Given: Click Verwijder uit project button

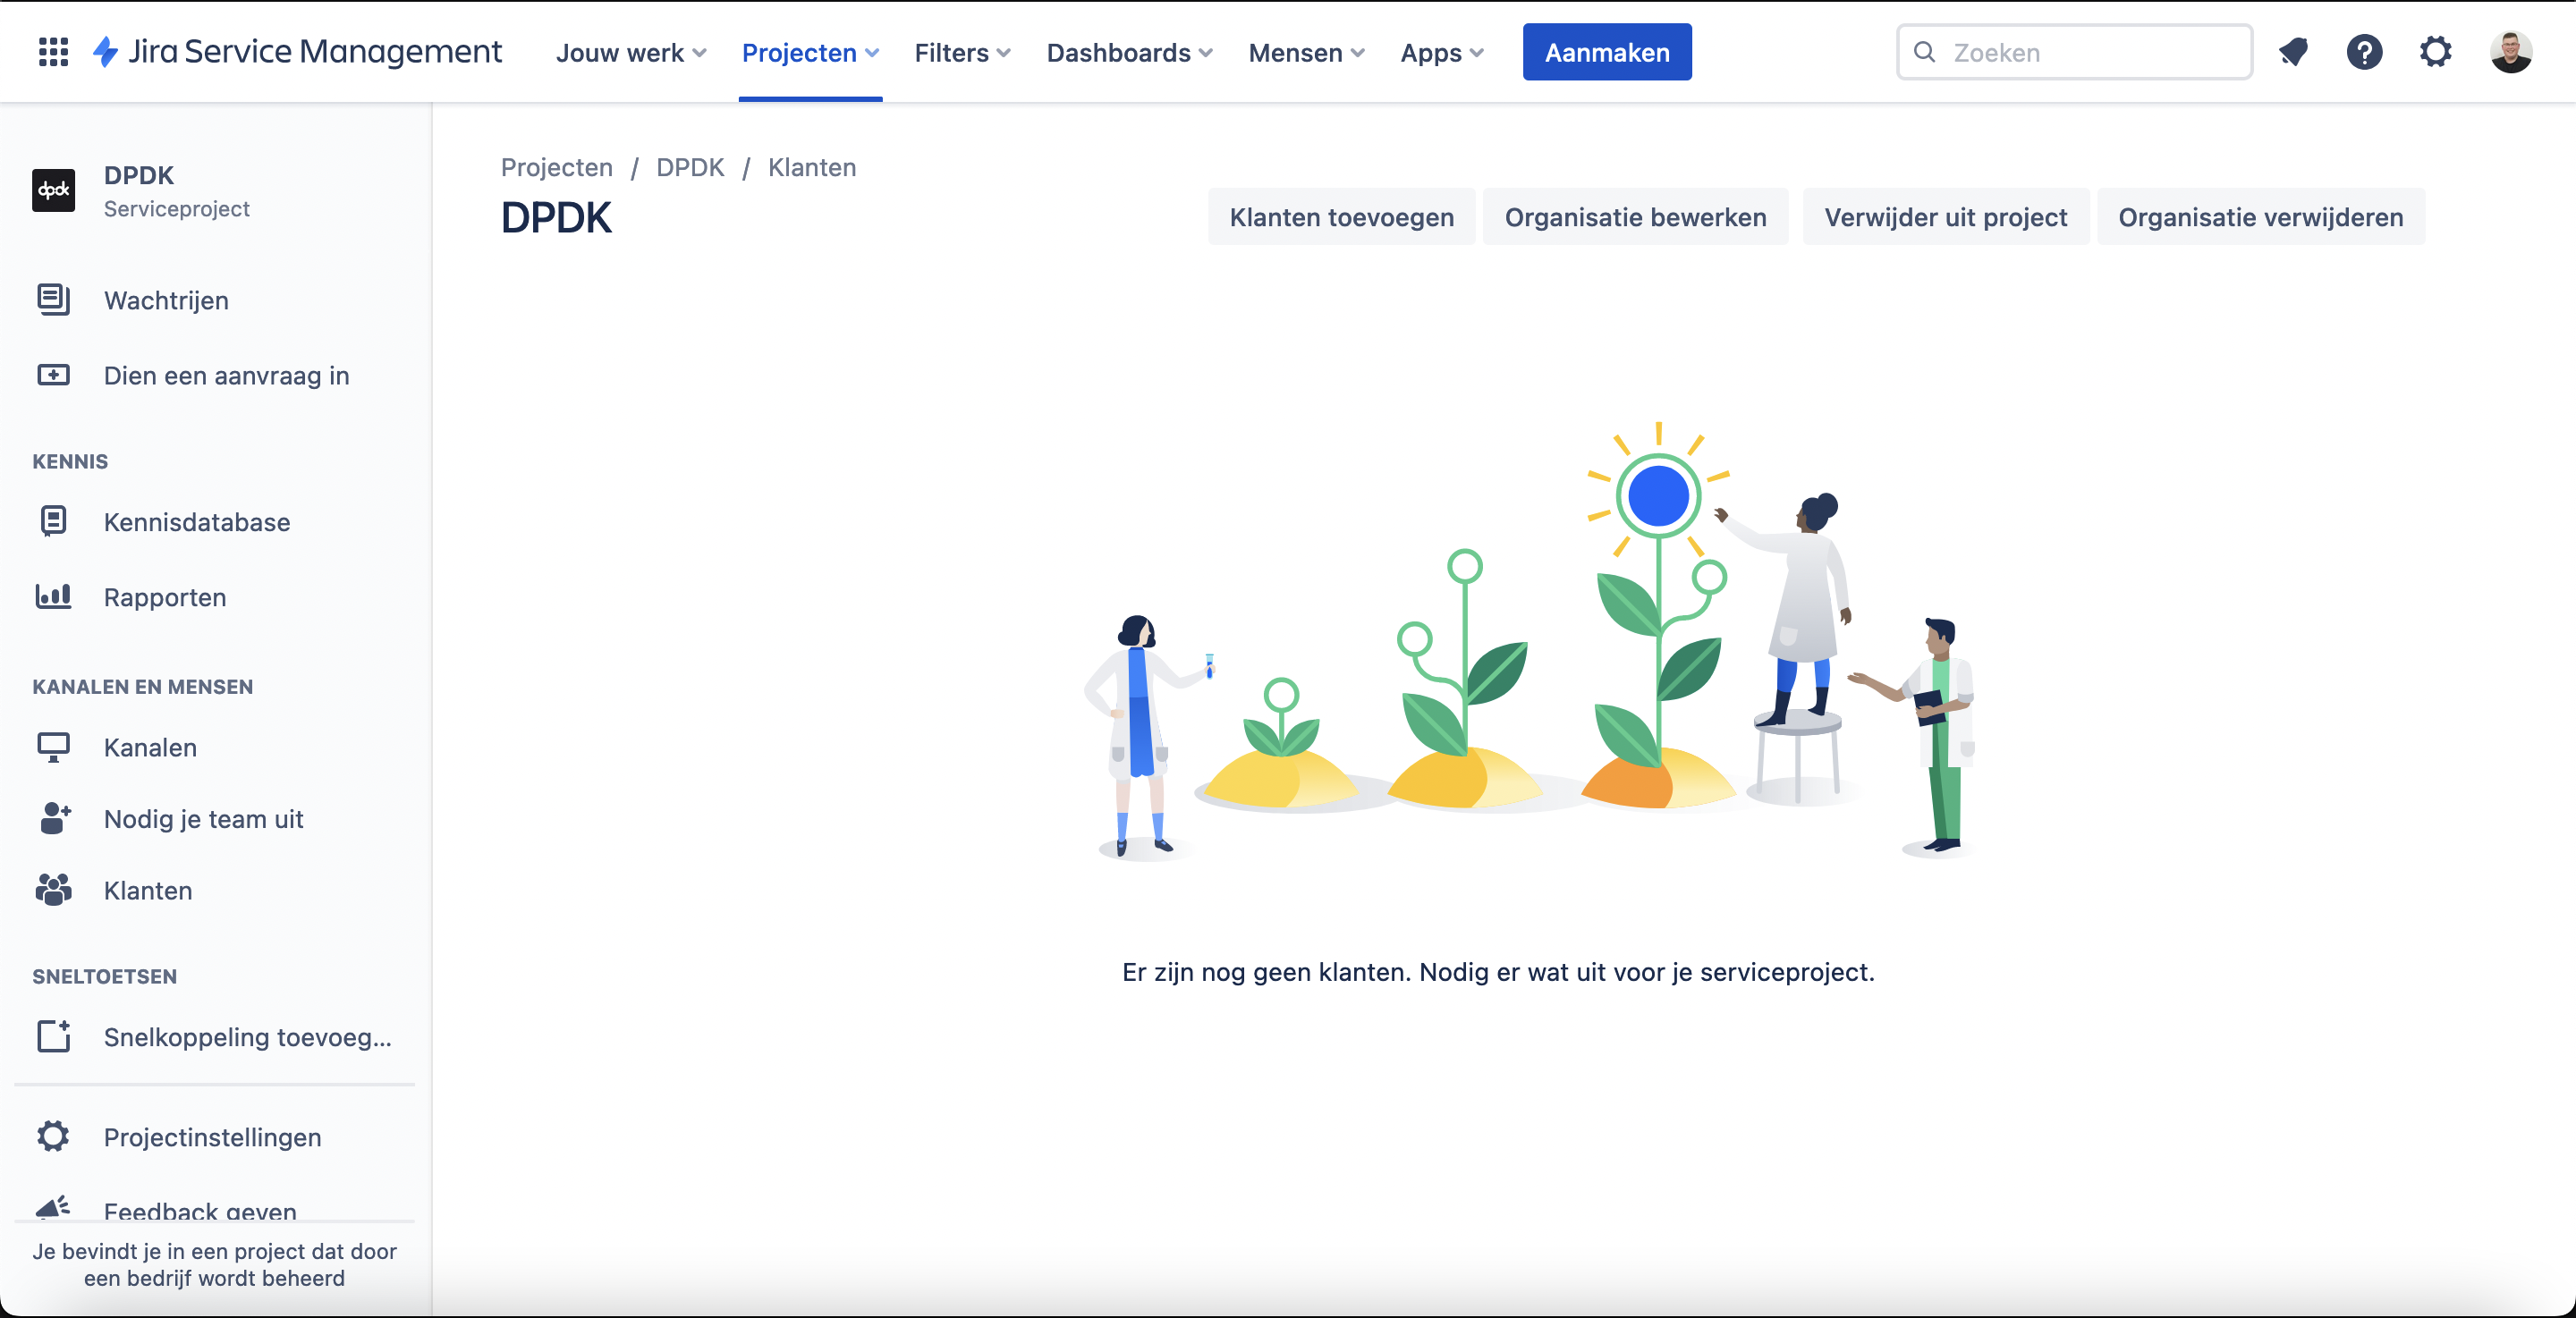Looking at the screenshot, I should tap(1945, 217).
